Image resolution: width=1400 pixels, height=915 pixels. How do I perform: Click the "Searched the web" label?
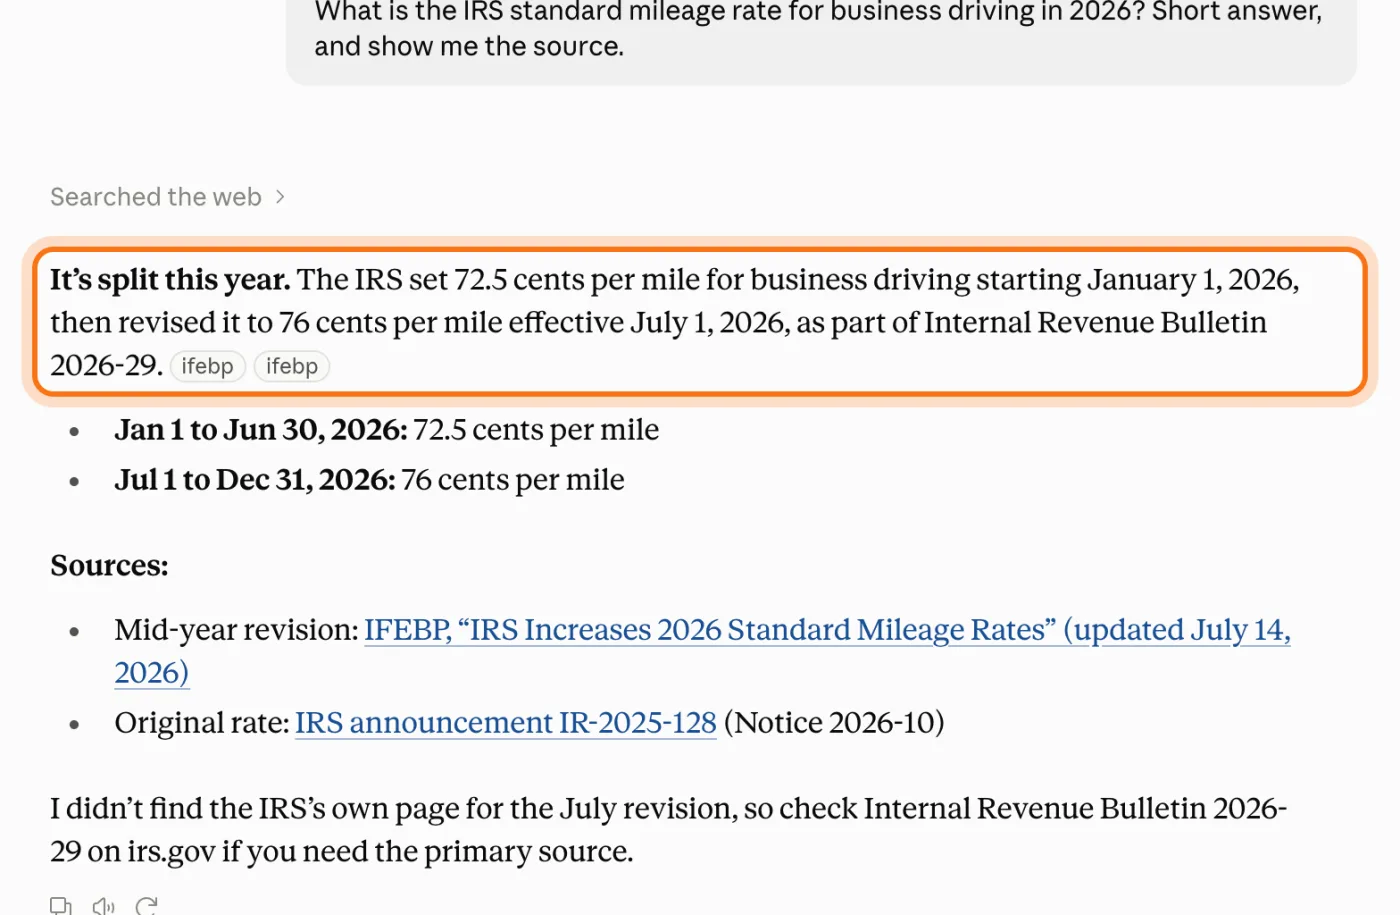click(156, 197)
